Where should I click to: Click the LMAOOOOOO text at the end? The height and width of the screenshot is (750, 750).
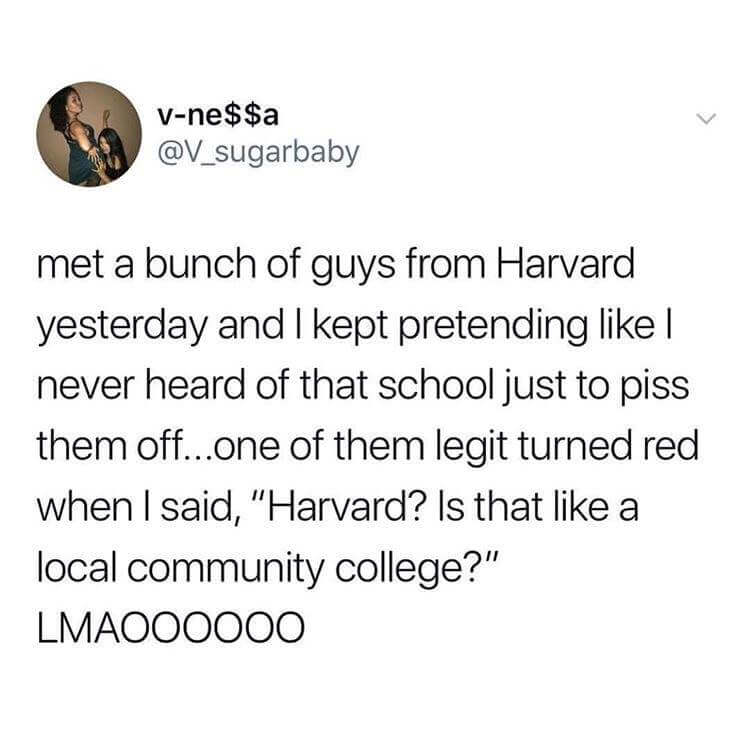171,628
